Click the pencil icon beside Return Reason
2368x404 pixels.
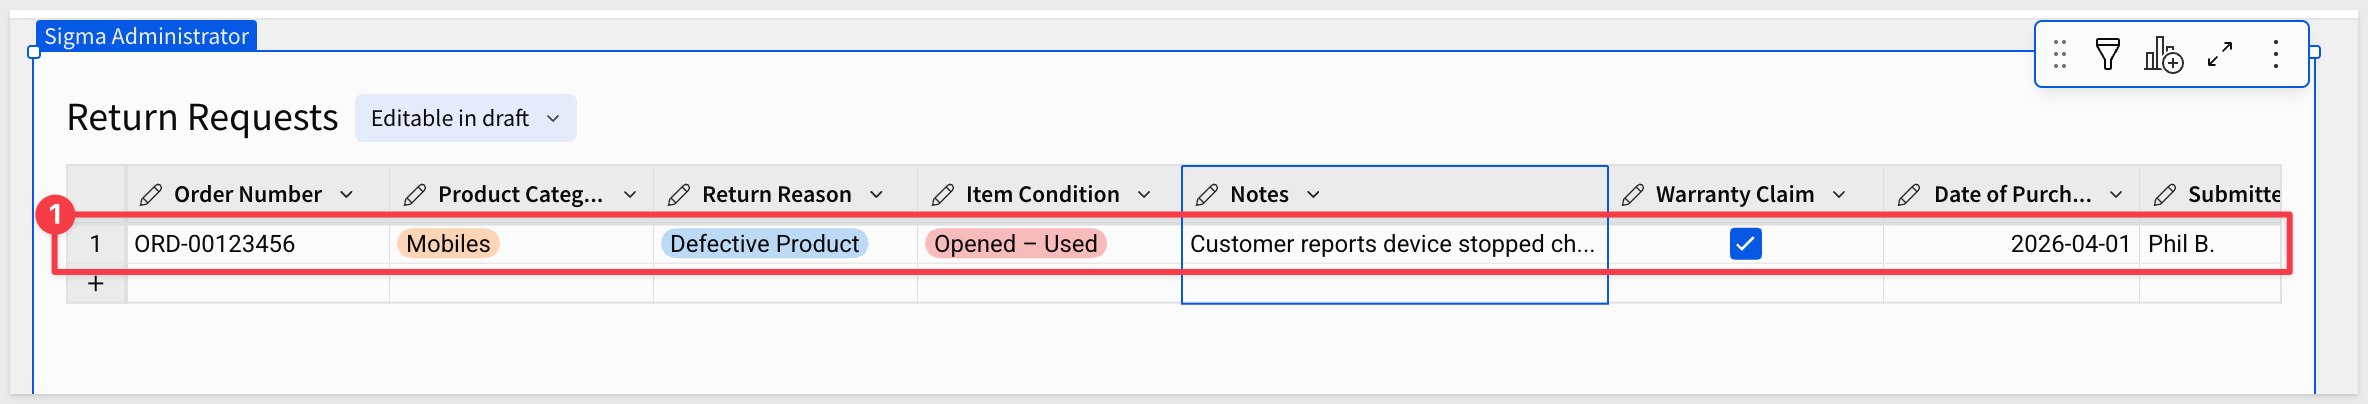pos(679,195)
